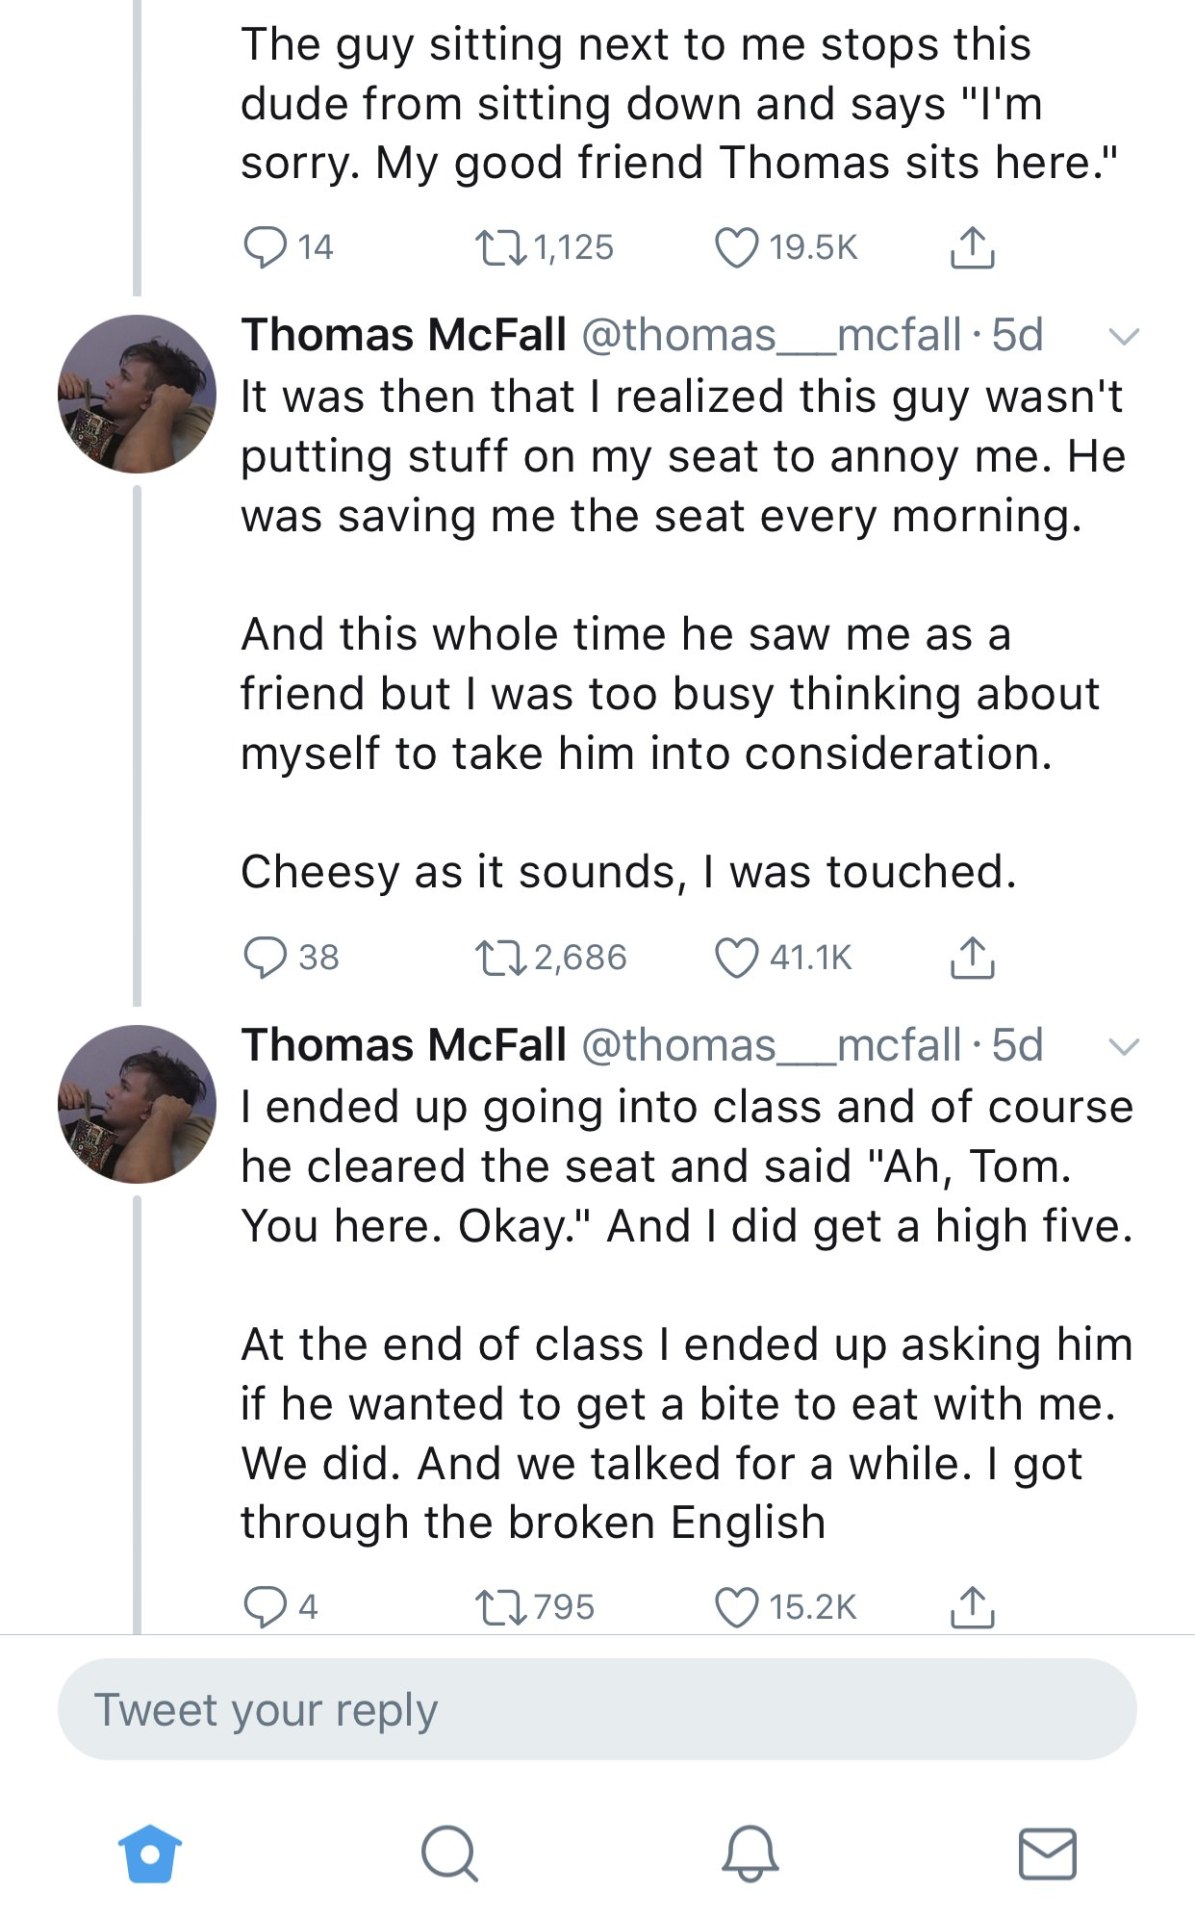This screenshot has width=1195, height=1920.
Task: Like the tweet with 19.5K likes
Action: [736, 248]
